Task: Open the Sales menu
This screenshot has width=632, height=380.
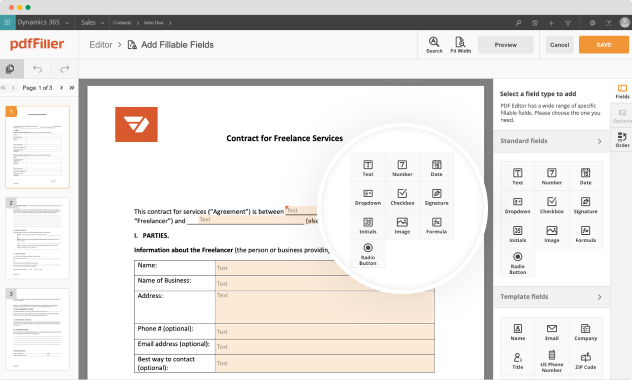Action: click(x=92, y=23)
